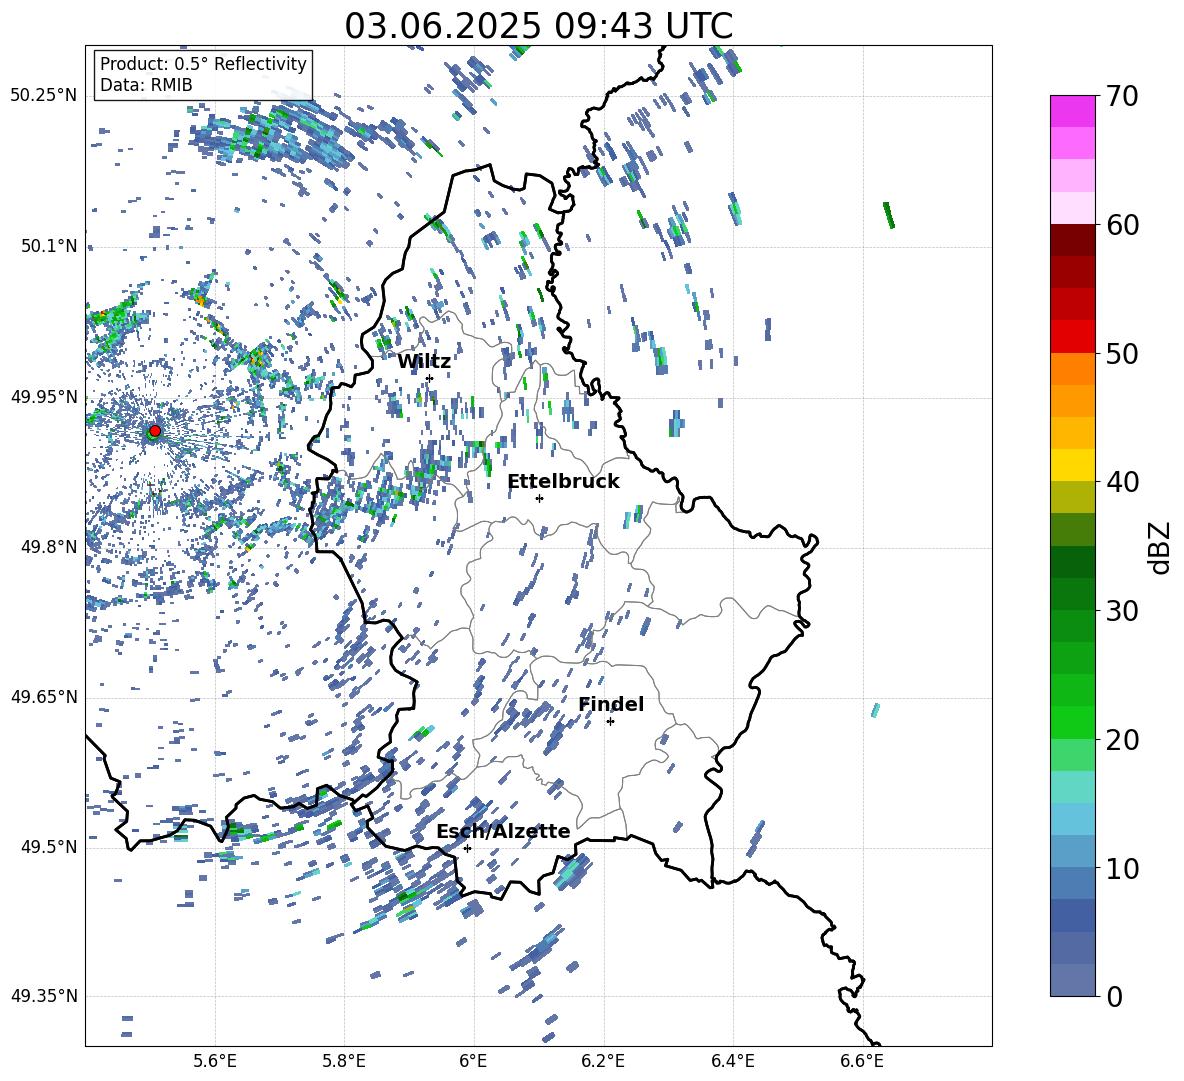Click the 70 dBZ colorbar label
Image resolution: width=1184 pixels, height=1081 pixels.
(x=1122, y=97)
